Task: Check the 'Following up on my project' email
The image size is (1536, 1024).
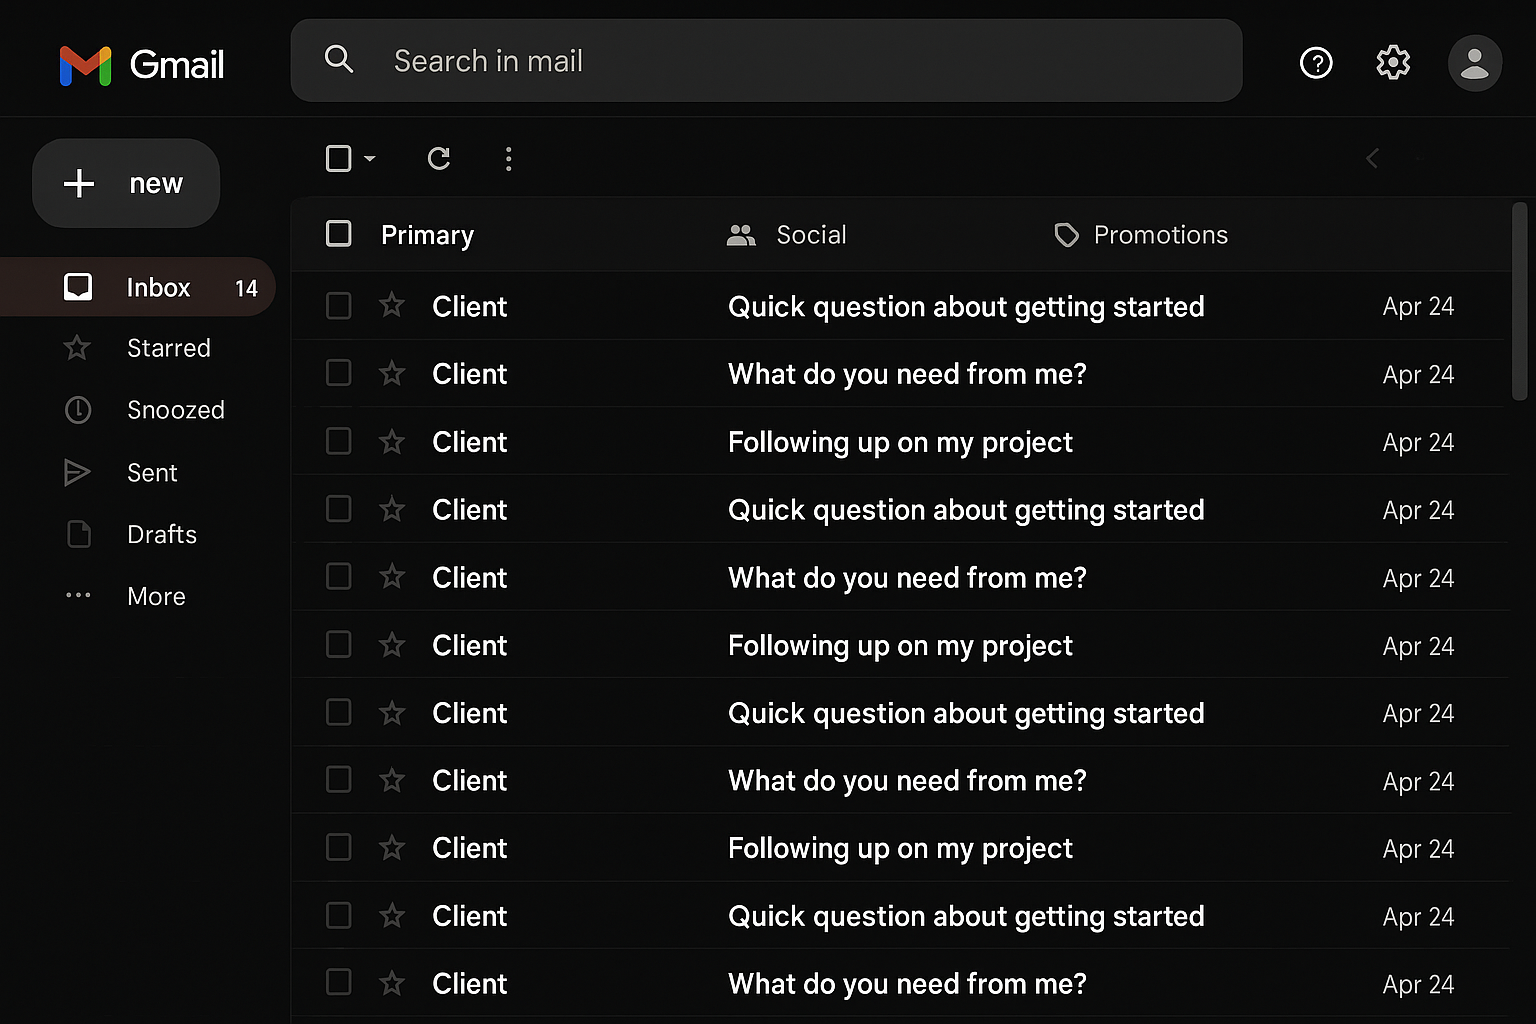Action: click(338, 441)
